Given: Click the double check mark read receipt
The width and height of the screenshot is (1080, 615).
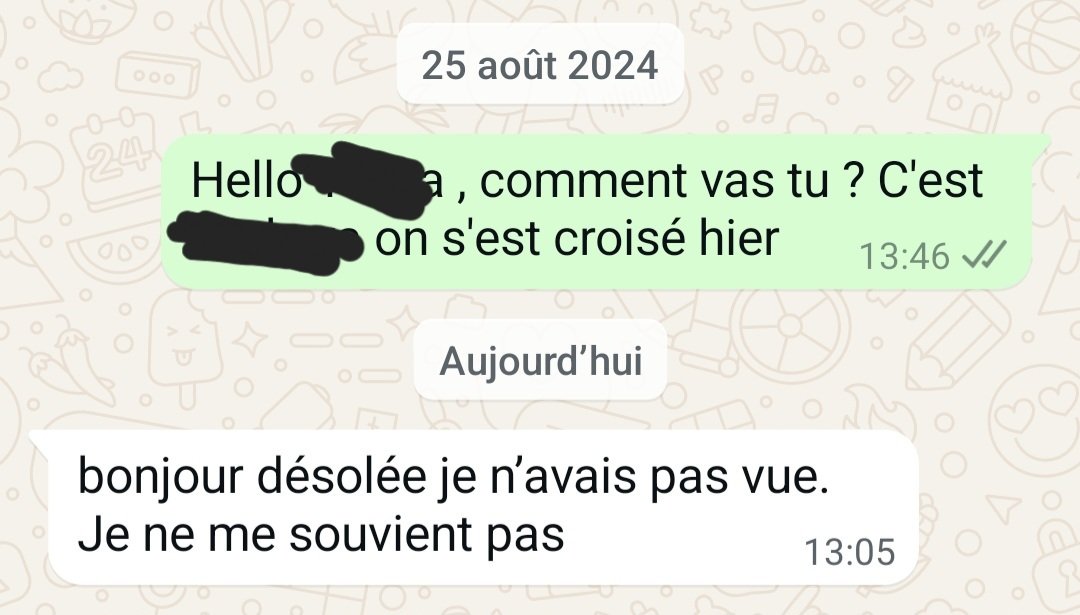Looking at the screenshot, I should tap(985, 254).
